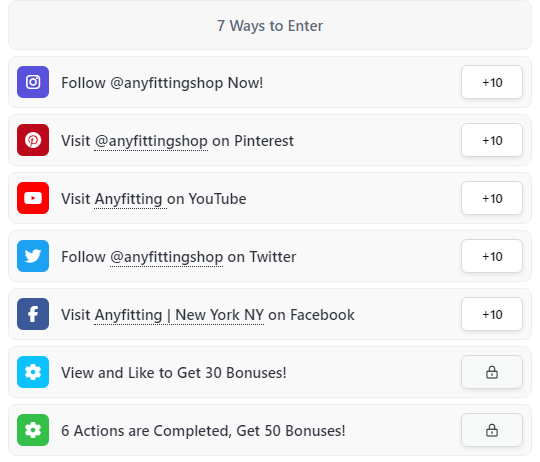Image resolution: width=540 pixels, height=462 pixels.
Task: Click the blue Twitter bird icon
Action: 33,256
